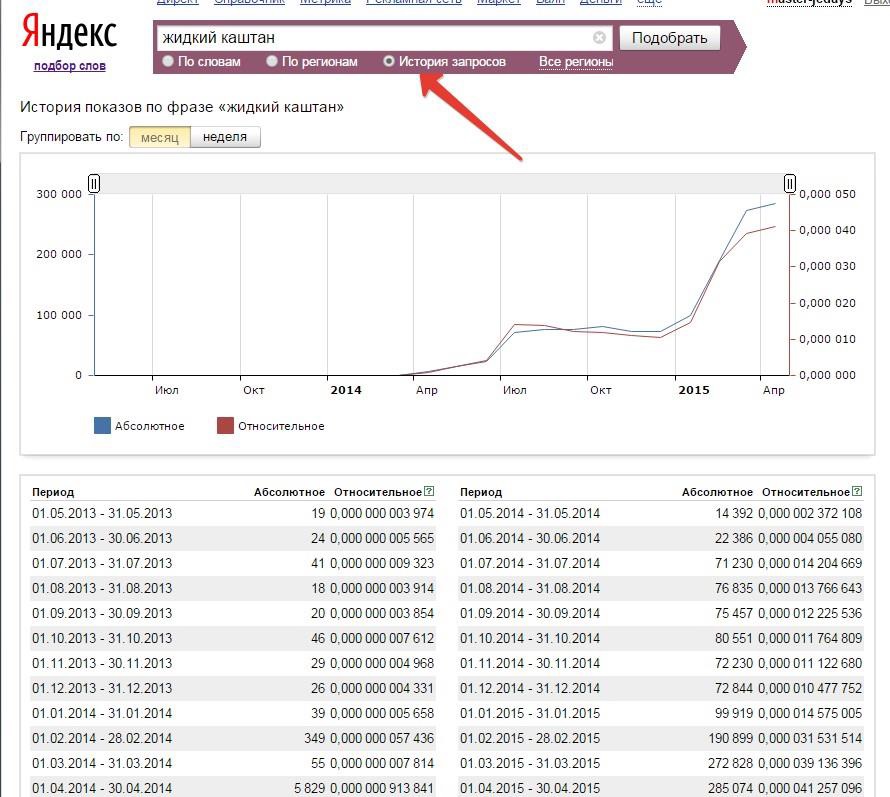Group the history by «неделя»
The width and height of the screenshot is (890, 797).
click(225, 137)
